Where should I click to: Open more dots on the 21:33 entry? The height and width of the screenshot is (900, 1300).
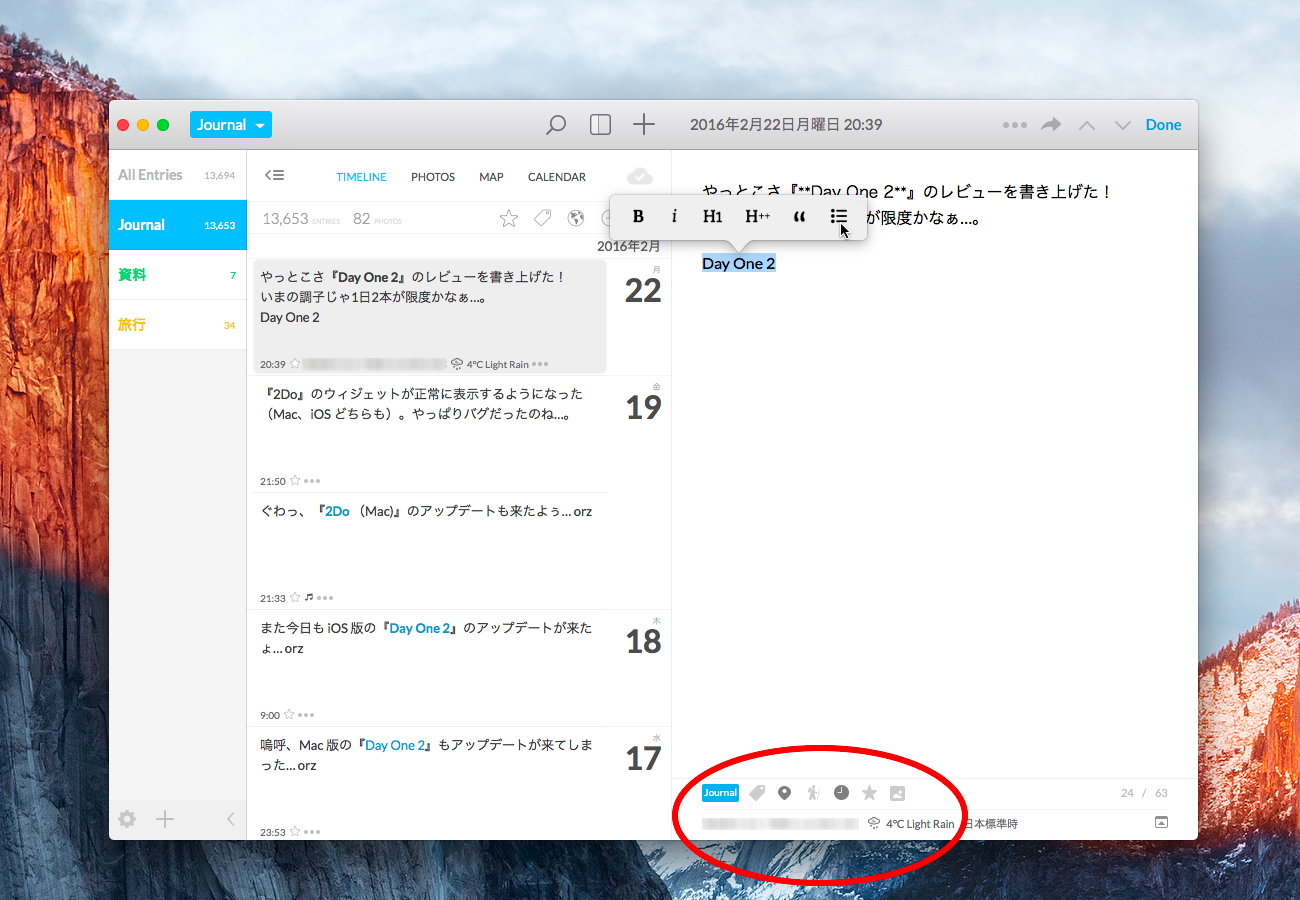point(325,598)
